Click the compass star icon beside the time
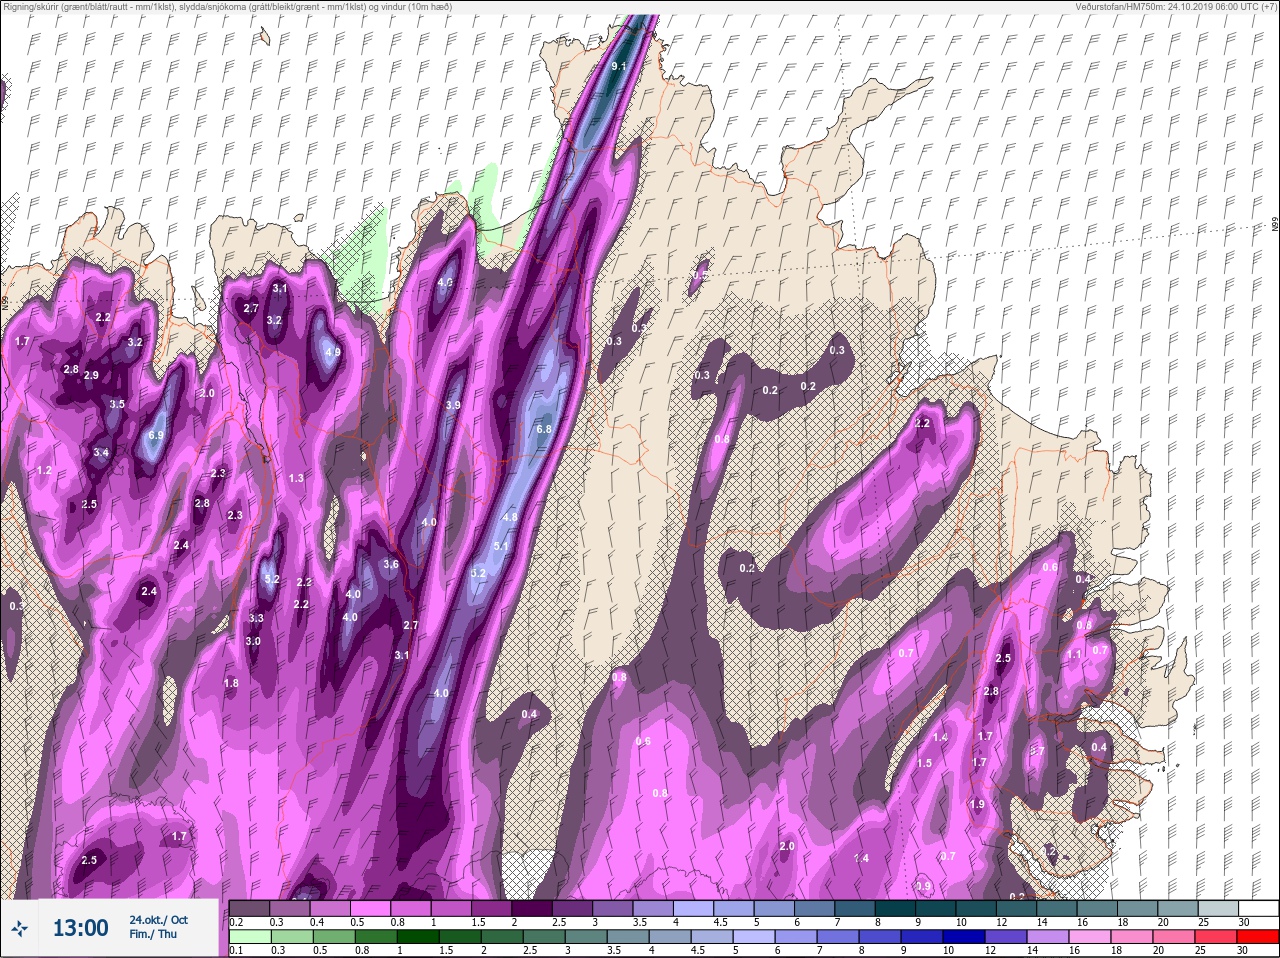 (x=19, y=928)
